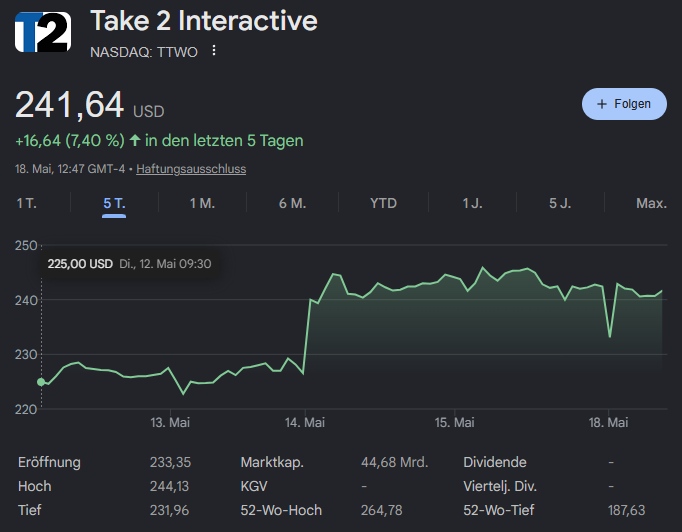Click the +16,64 (7,40 %) change text
The image size is (682, 532).
coord(70,141)
